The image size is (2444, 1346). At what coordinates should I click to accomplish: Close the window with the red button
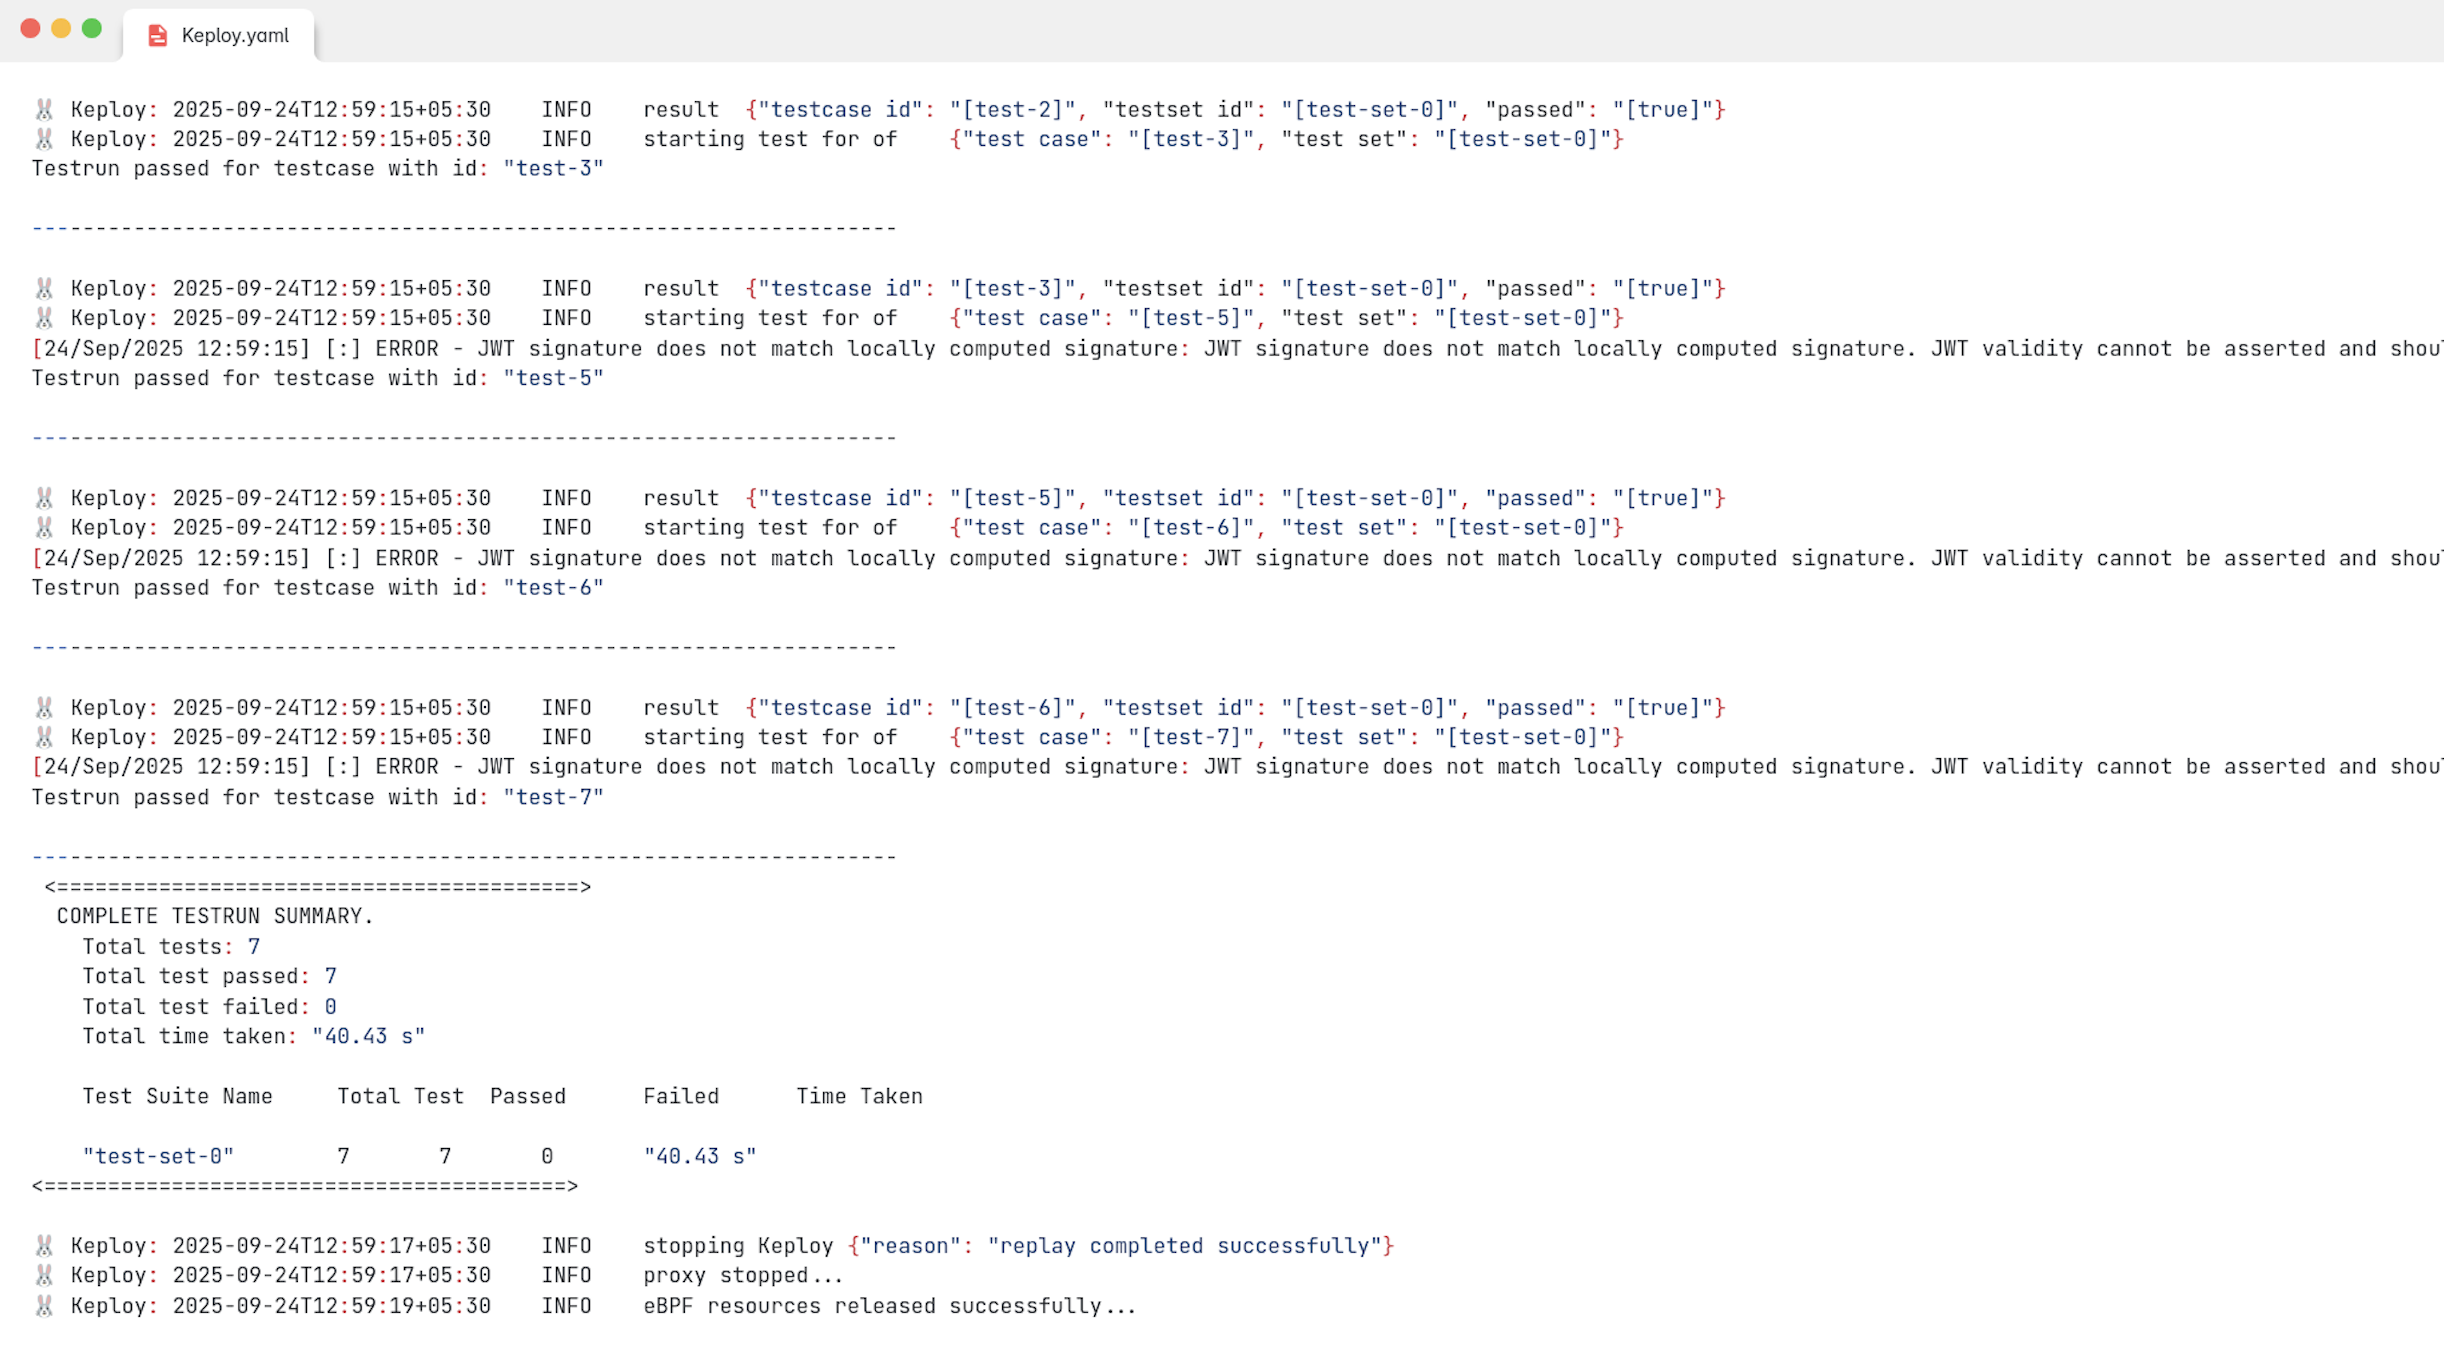30,29
